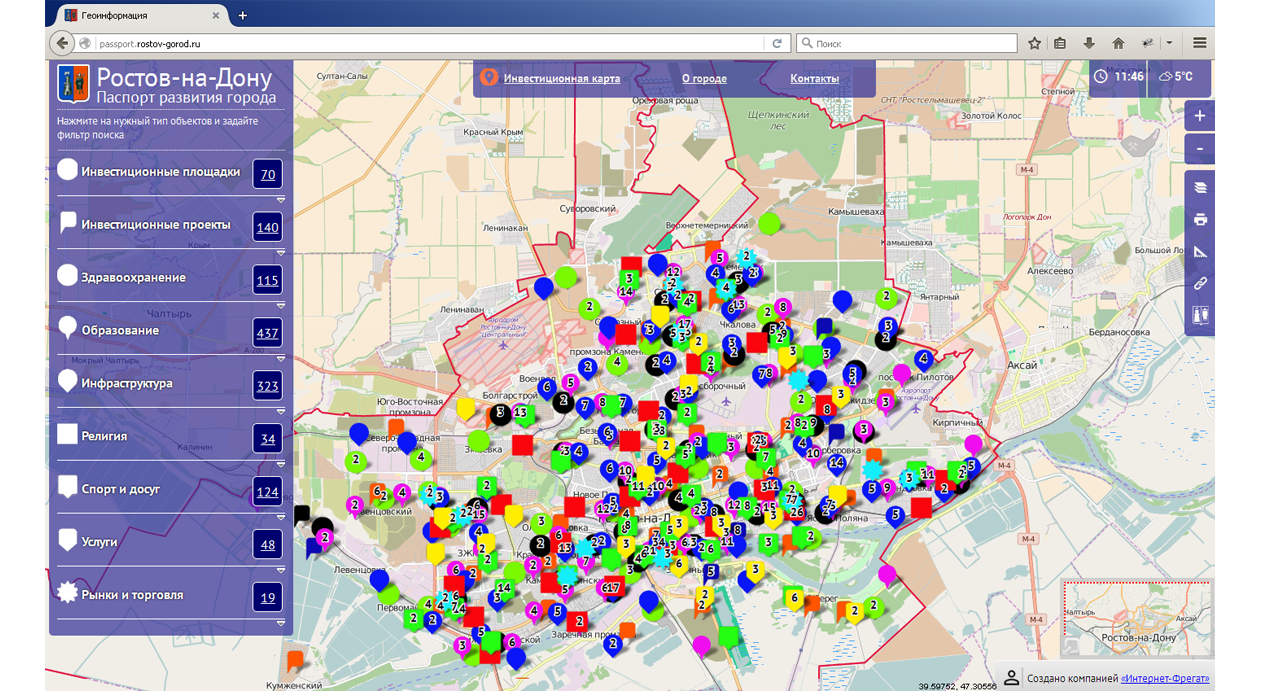Expand the Рынки и торговля filter arrow
Viewport: 1264px width, 691px height.
[x=281, y=623]
